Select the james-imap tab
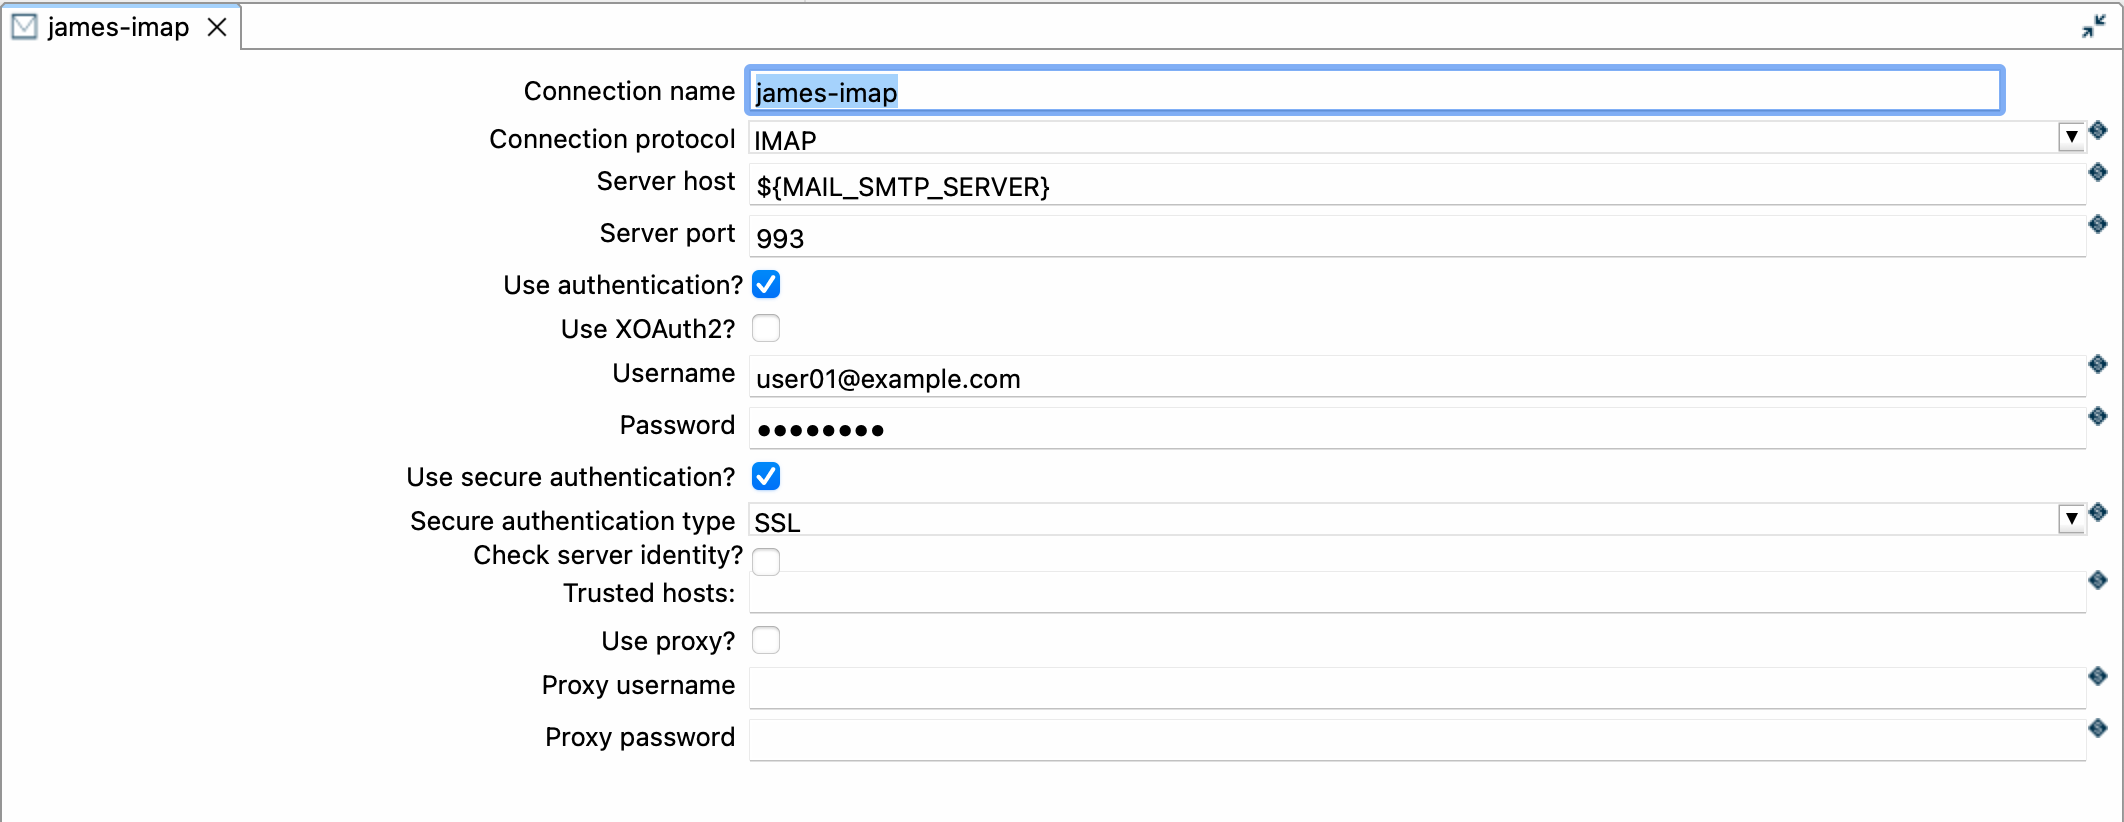Viewport: 2124px width, 822px height. pyautogui.click(x=117, y=27)
